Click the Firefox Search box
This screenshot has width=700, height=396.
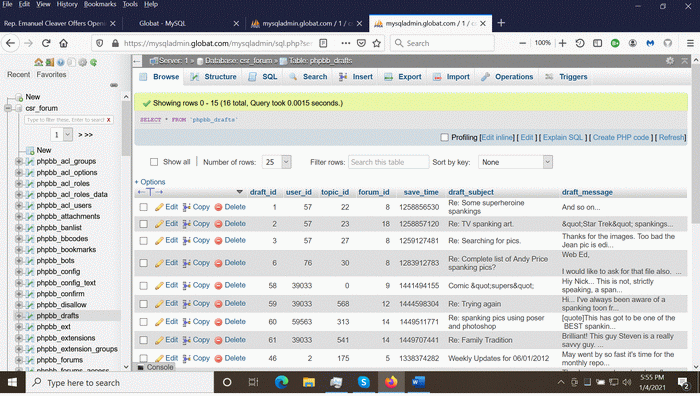tap(442, 43)
